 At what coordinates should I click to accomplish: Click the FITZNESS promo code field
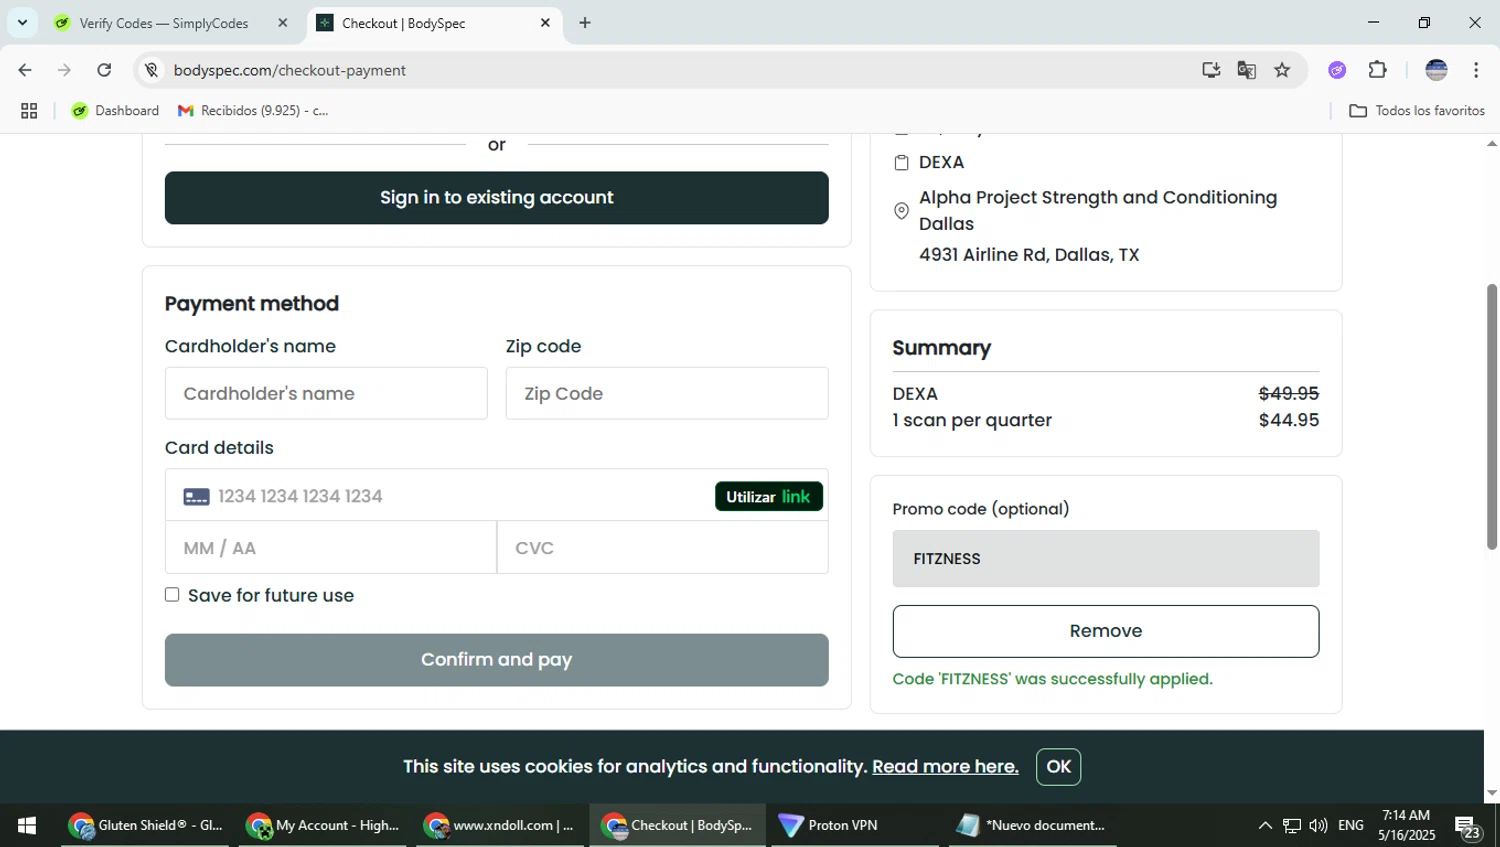coord(1105,559)
